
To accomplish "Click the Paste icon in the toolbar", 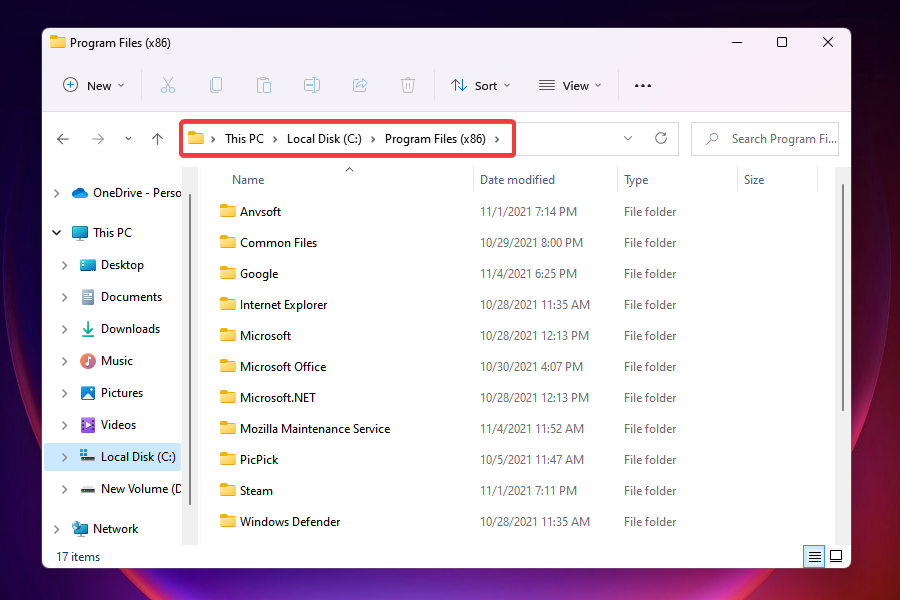I will 264,85.
